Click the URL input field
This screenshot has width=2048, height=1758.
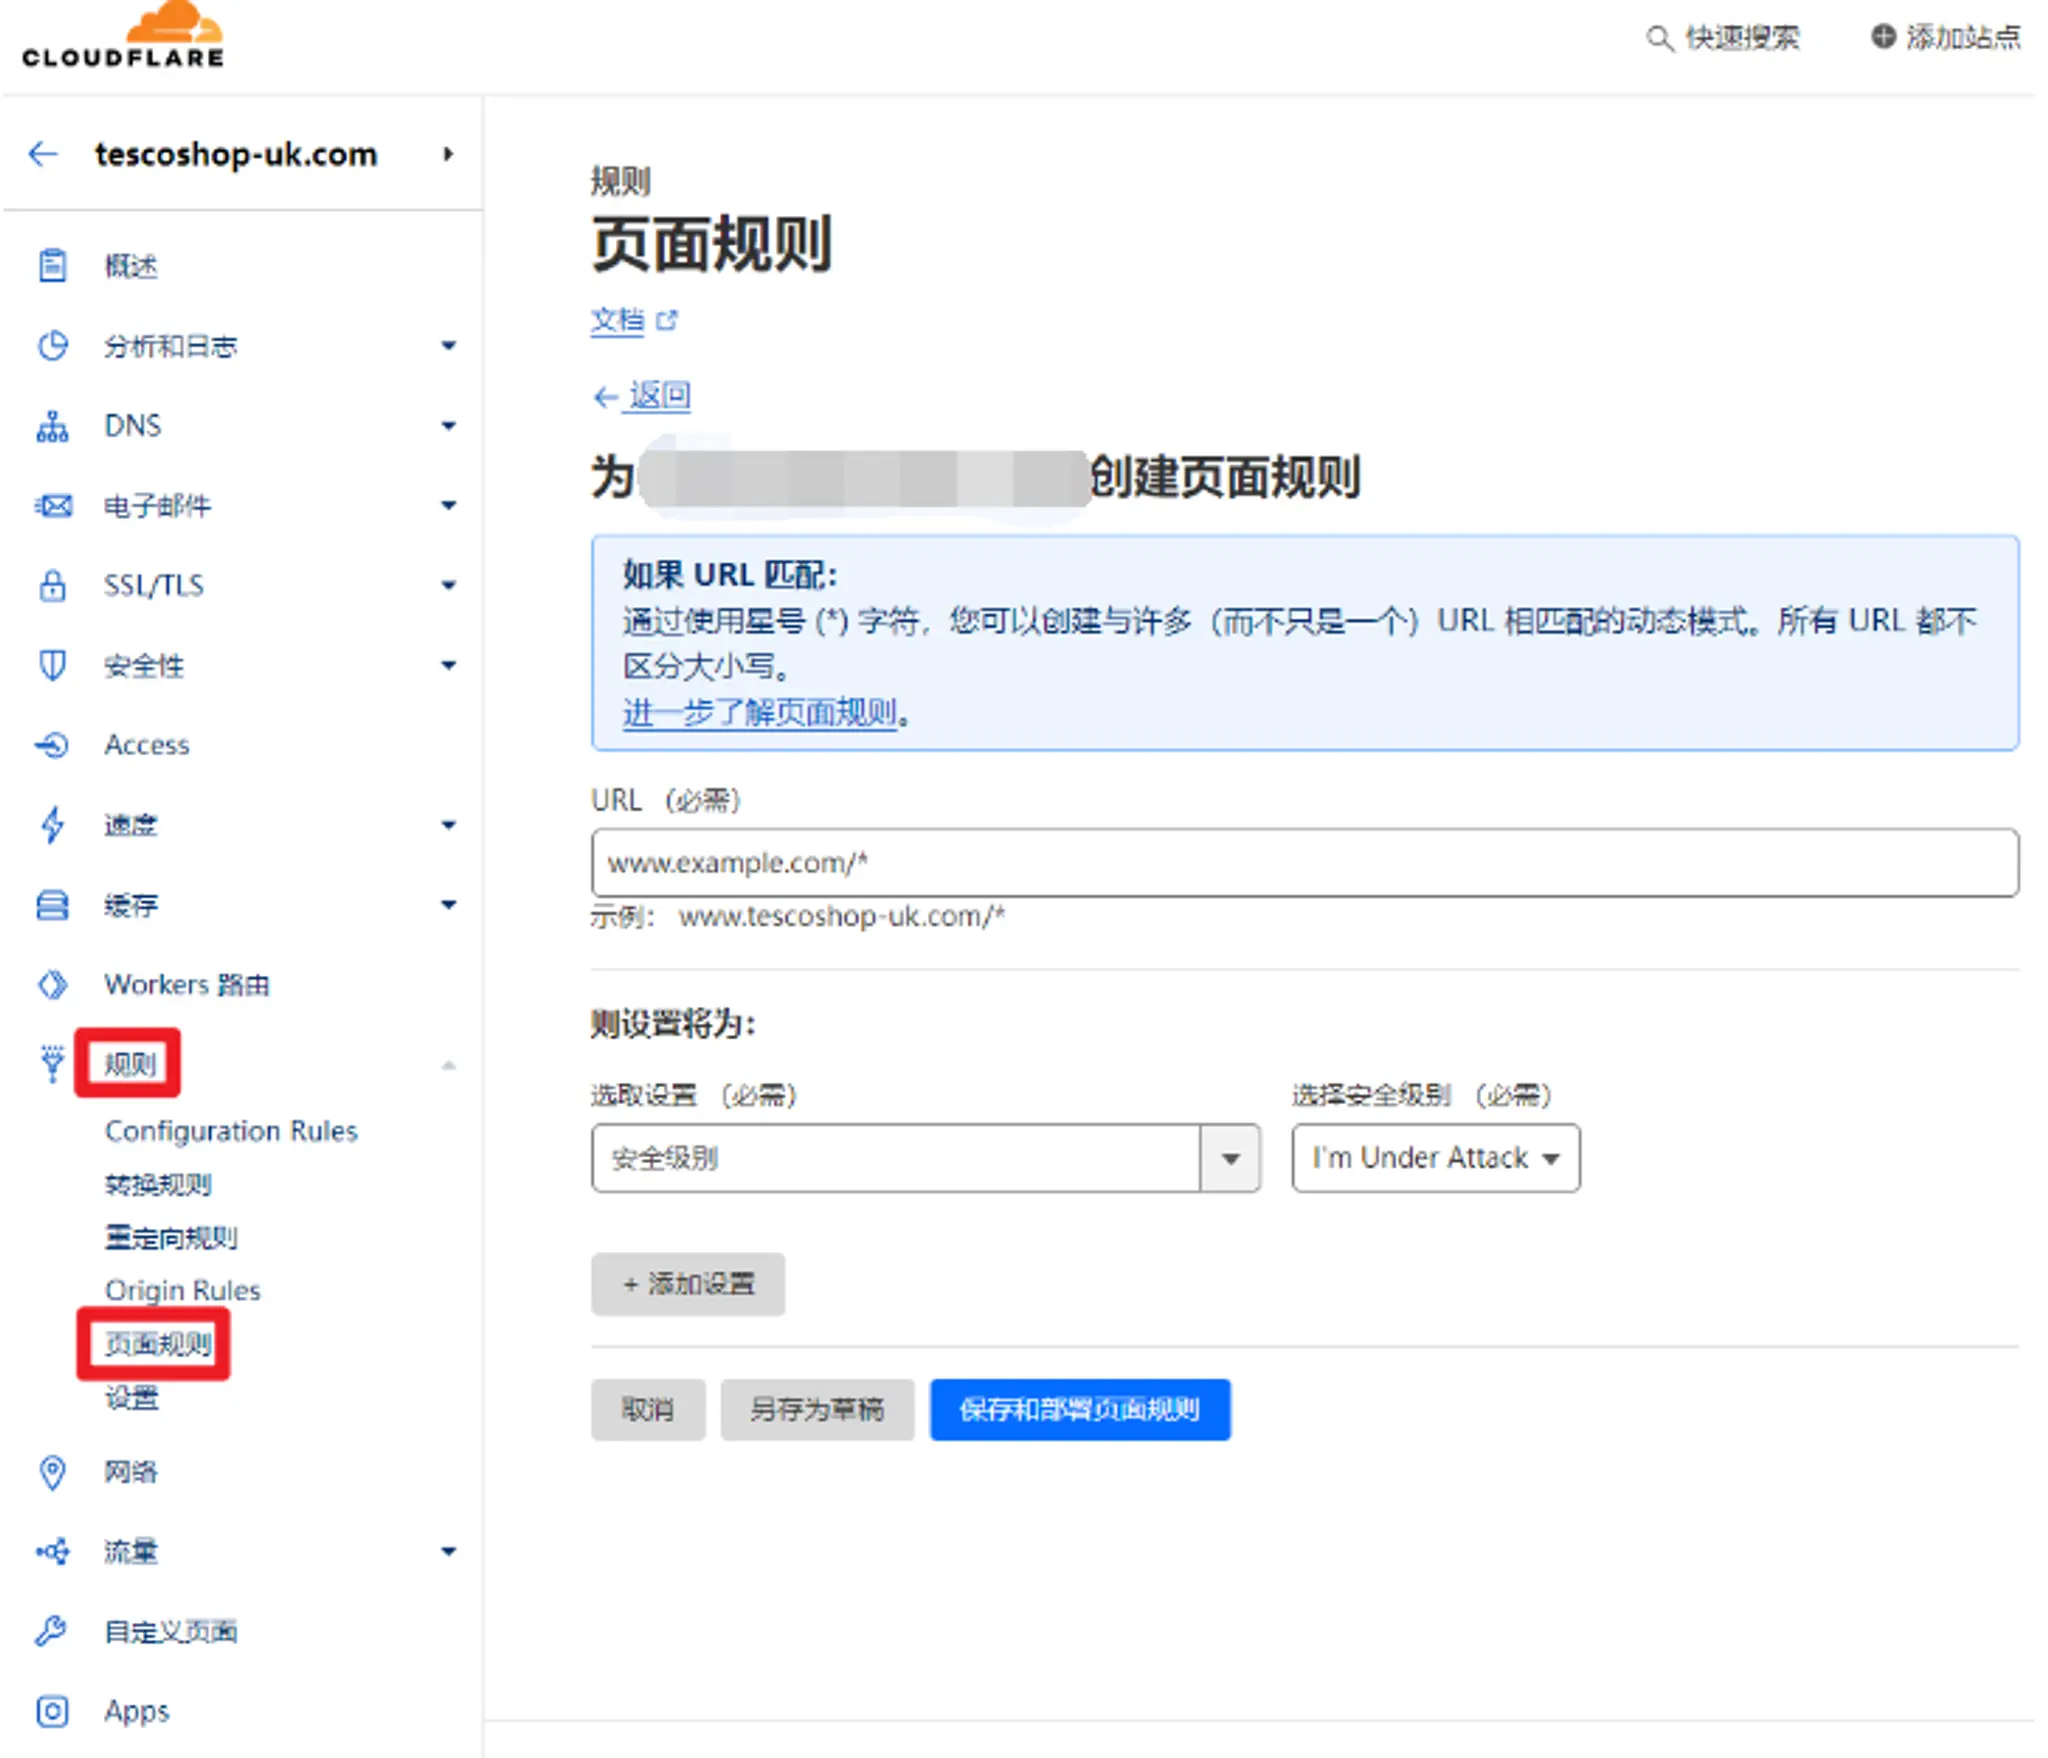[x=1303, y=863]
